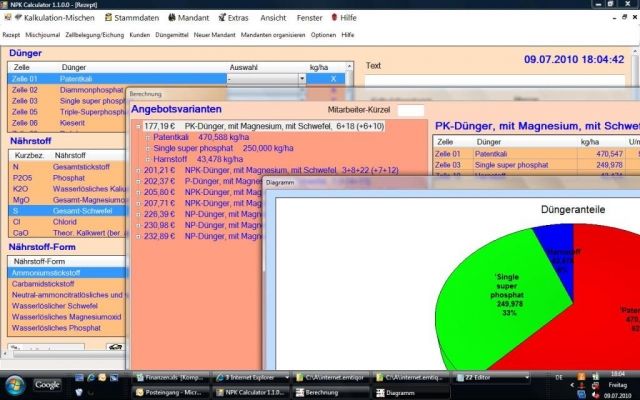Collapse the 177,19 € PK-Dünger variant
The image size is (640, 400).
(x=137, y=127)
